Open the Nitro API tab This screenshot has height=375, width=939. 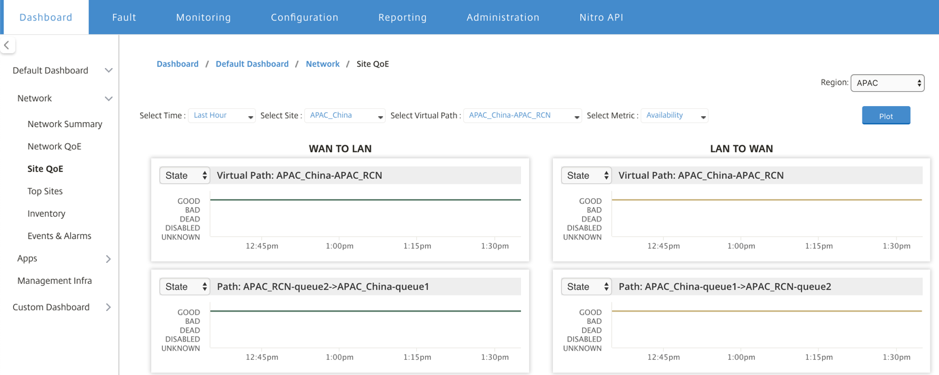(x=602, y=17)
